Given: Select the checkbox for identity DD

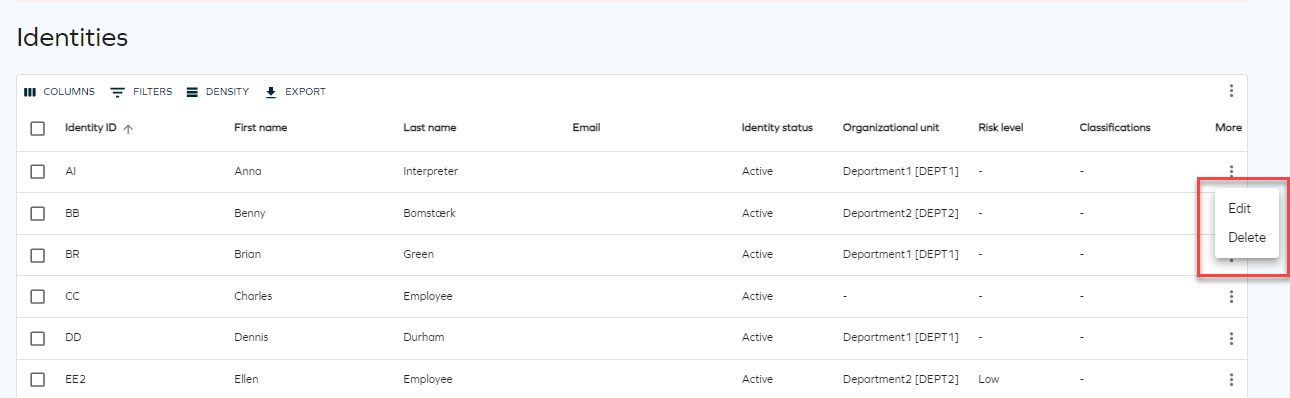Looking at the screenshot, I should (38, 338).
